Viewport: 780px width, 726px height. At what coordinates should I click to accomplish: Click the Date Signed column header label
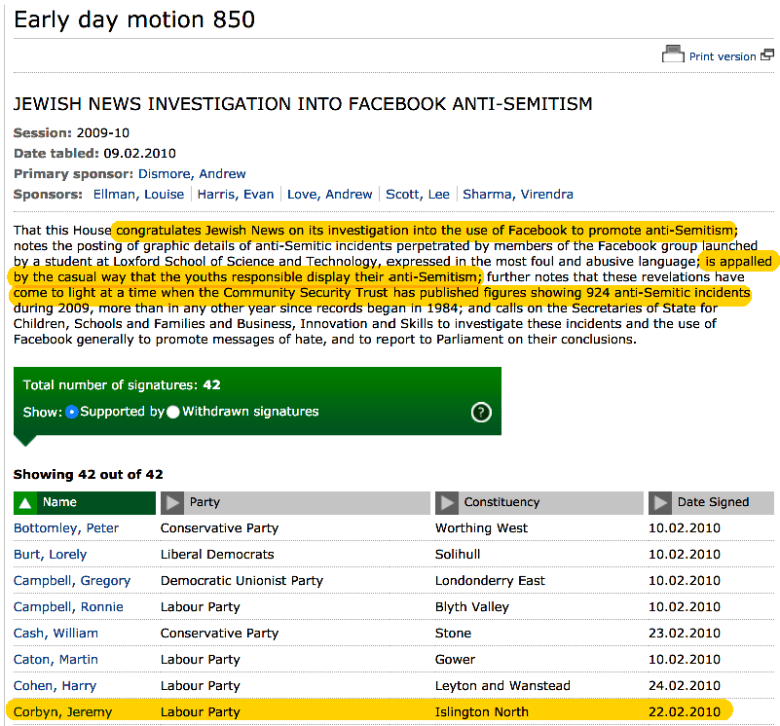(x=713, y=502)
